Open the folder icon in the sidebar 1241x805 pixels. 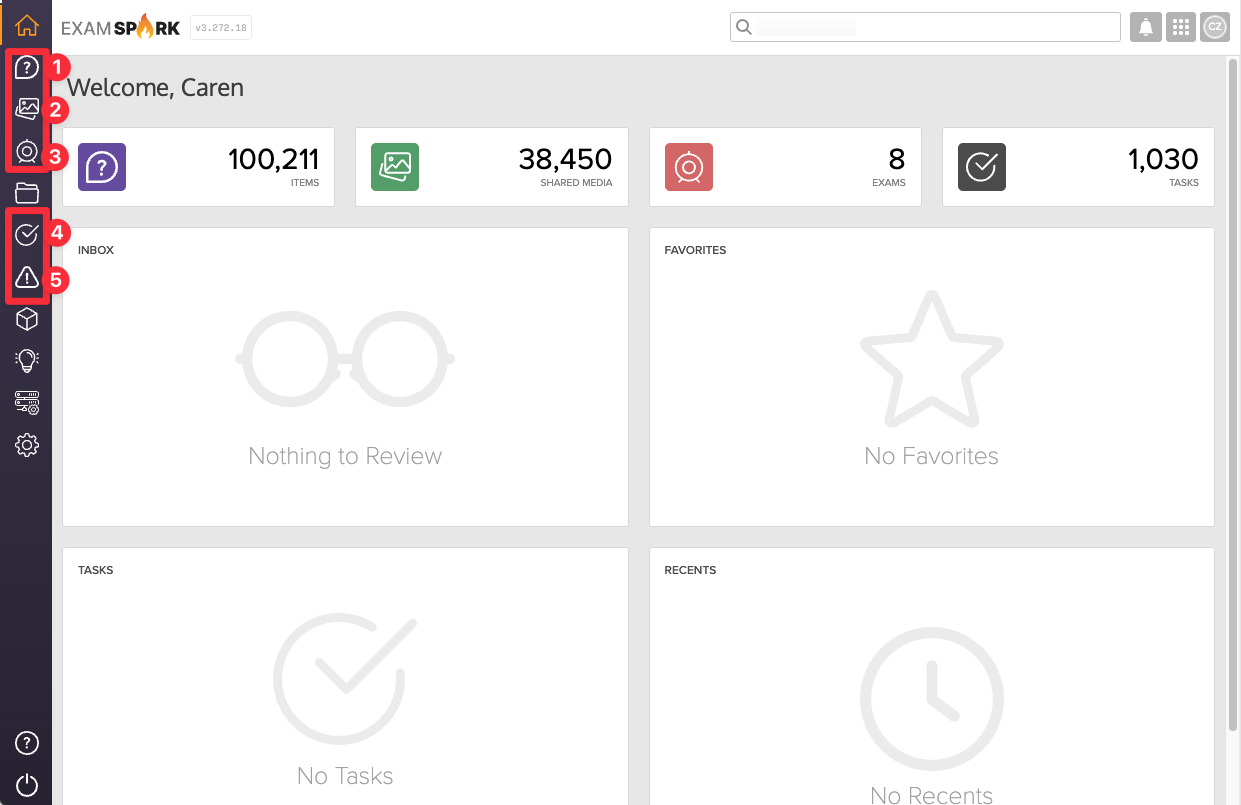pyautogui.click(x=27, y=193)
